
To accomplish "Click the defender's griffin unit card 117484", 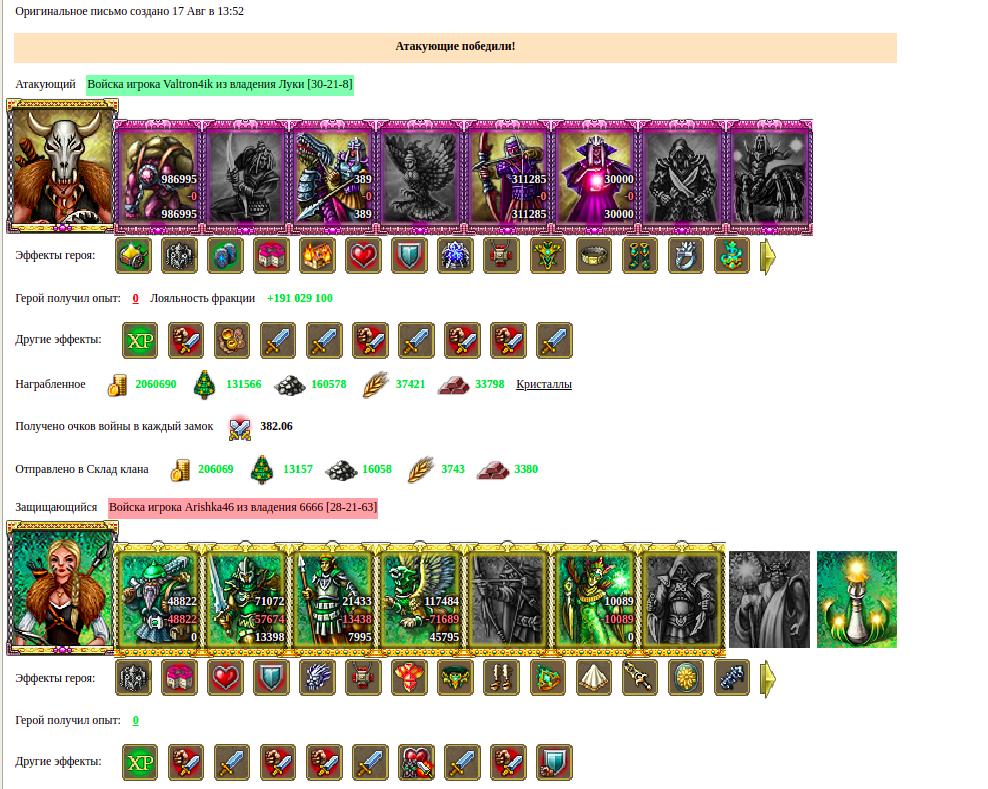I will coord(421,598).
